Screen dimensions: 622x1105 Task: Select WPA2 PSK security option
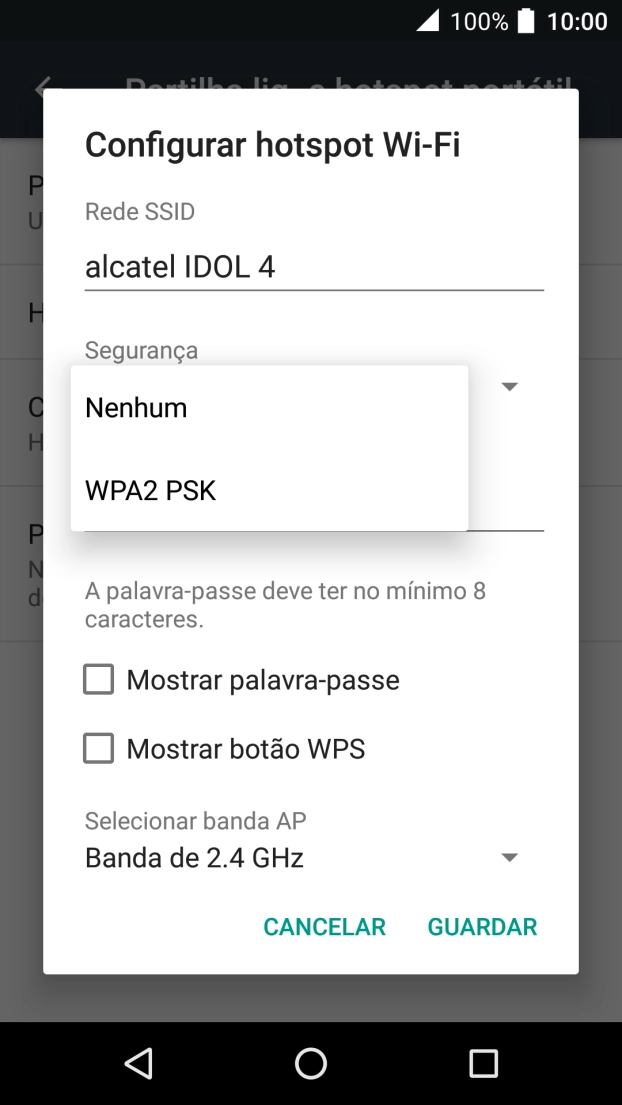pos(150,490)
